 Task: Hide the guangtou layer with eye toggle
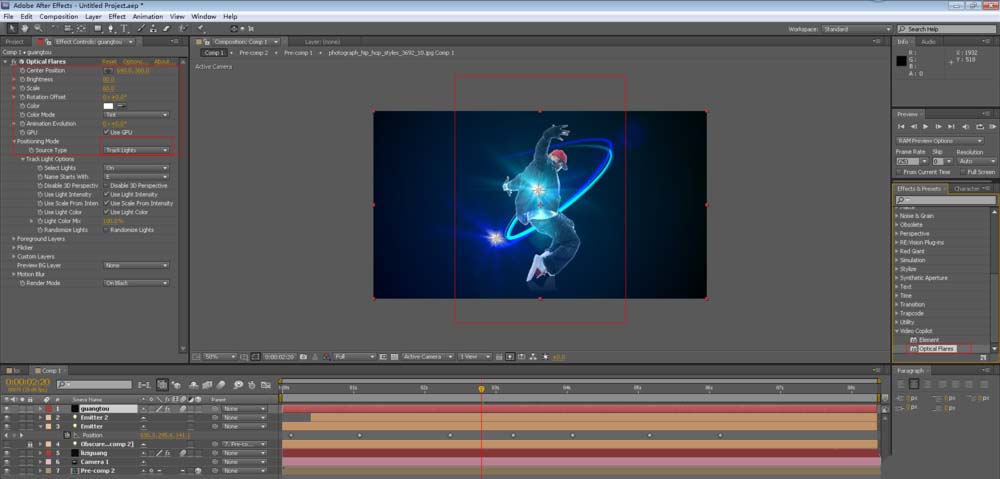pos(8,409)
